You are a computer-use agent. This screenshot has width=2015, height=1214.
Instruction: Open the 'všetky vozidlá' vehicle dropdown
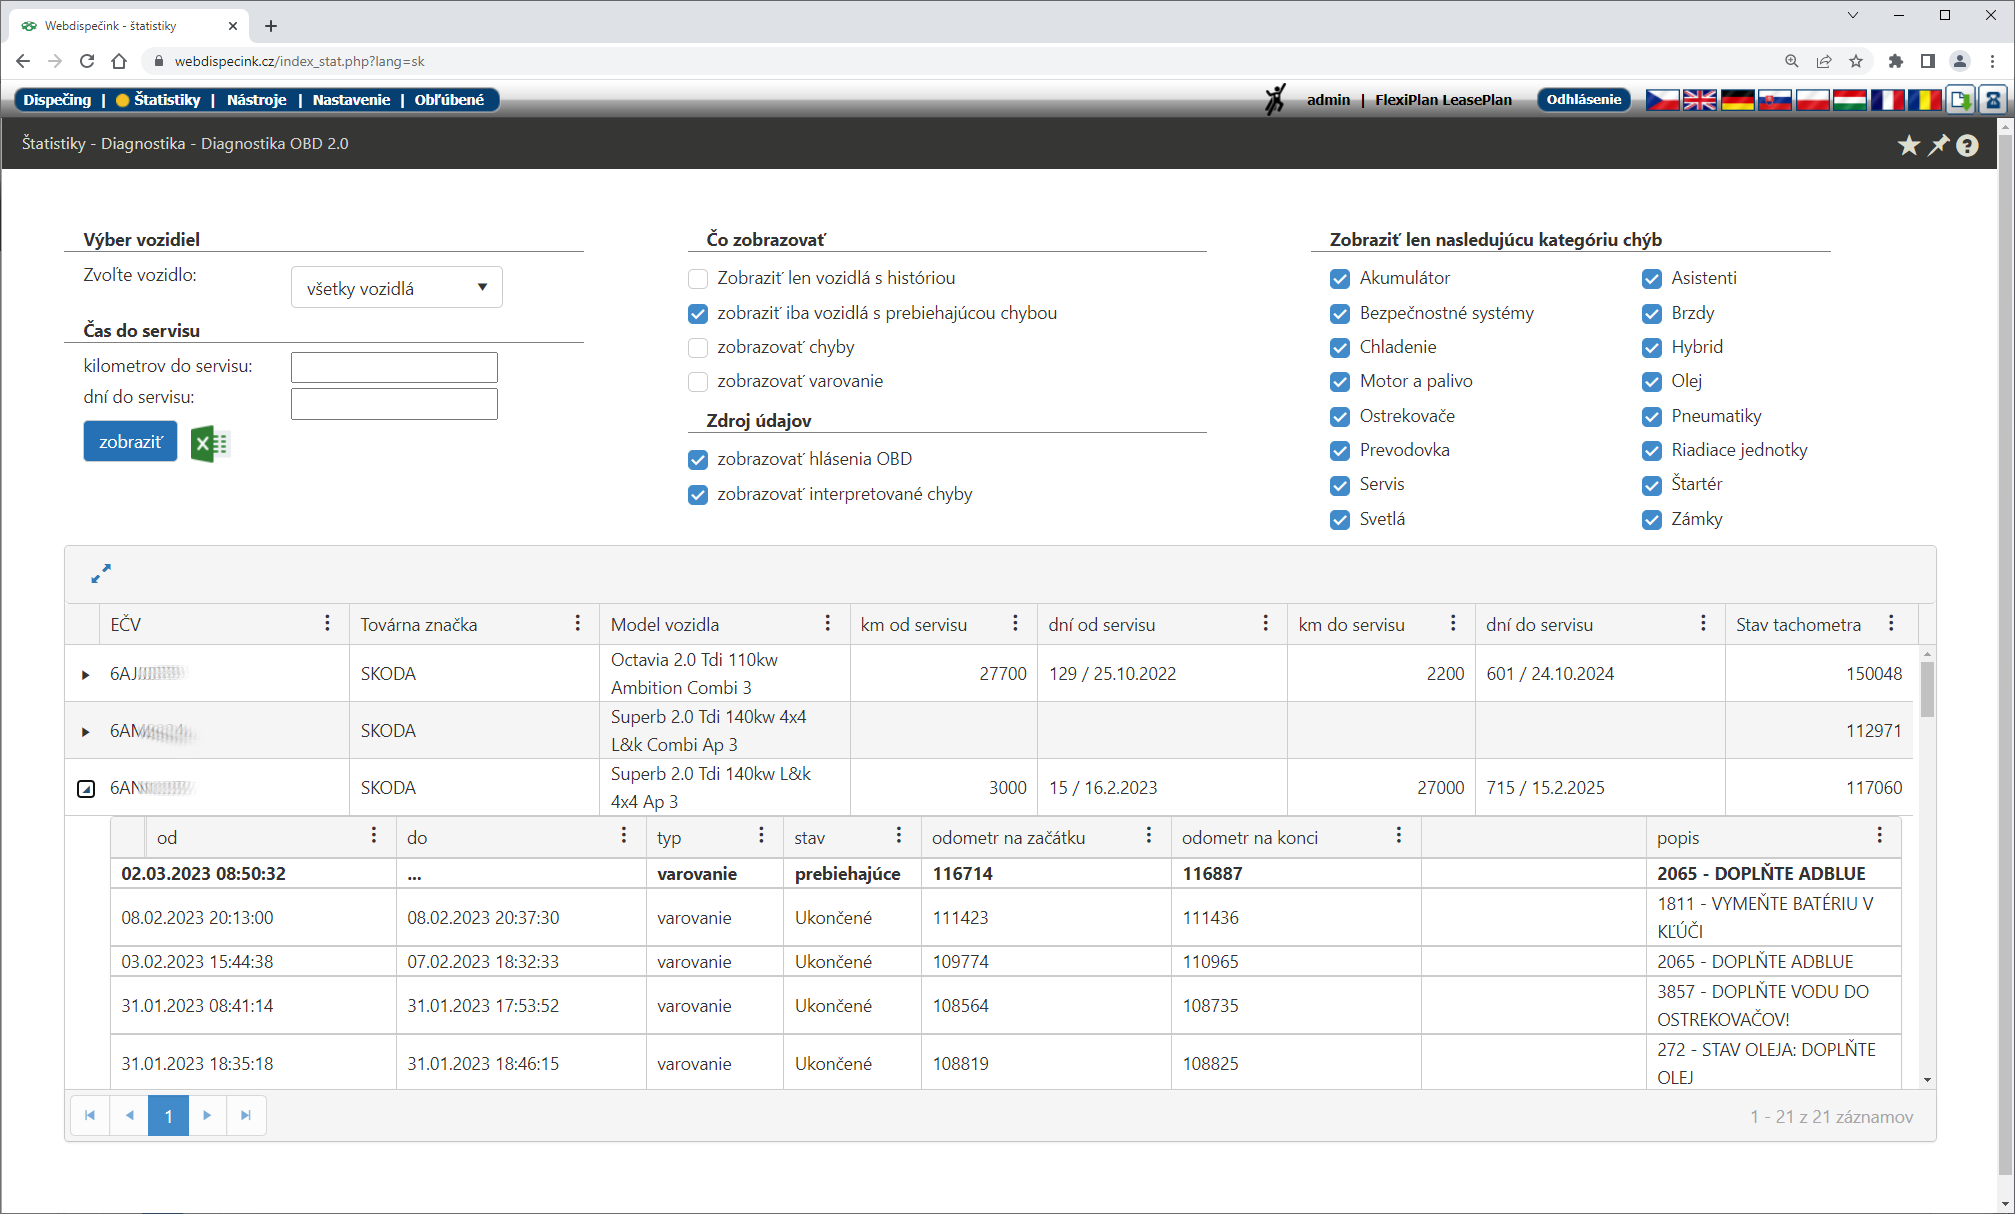point(396,288)
